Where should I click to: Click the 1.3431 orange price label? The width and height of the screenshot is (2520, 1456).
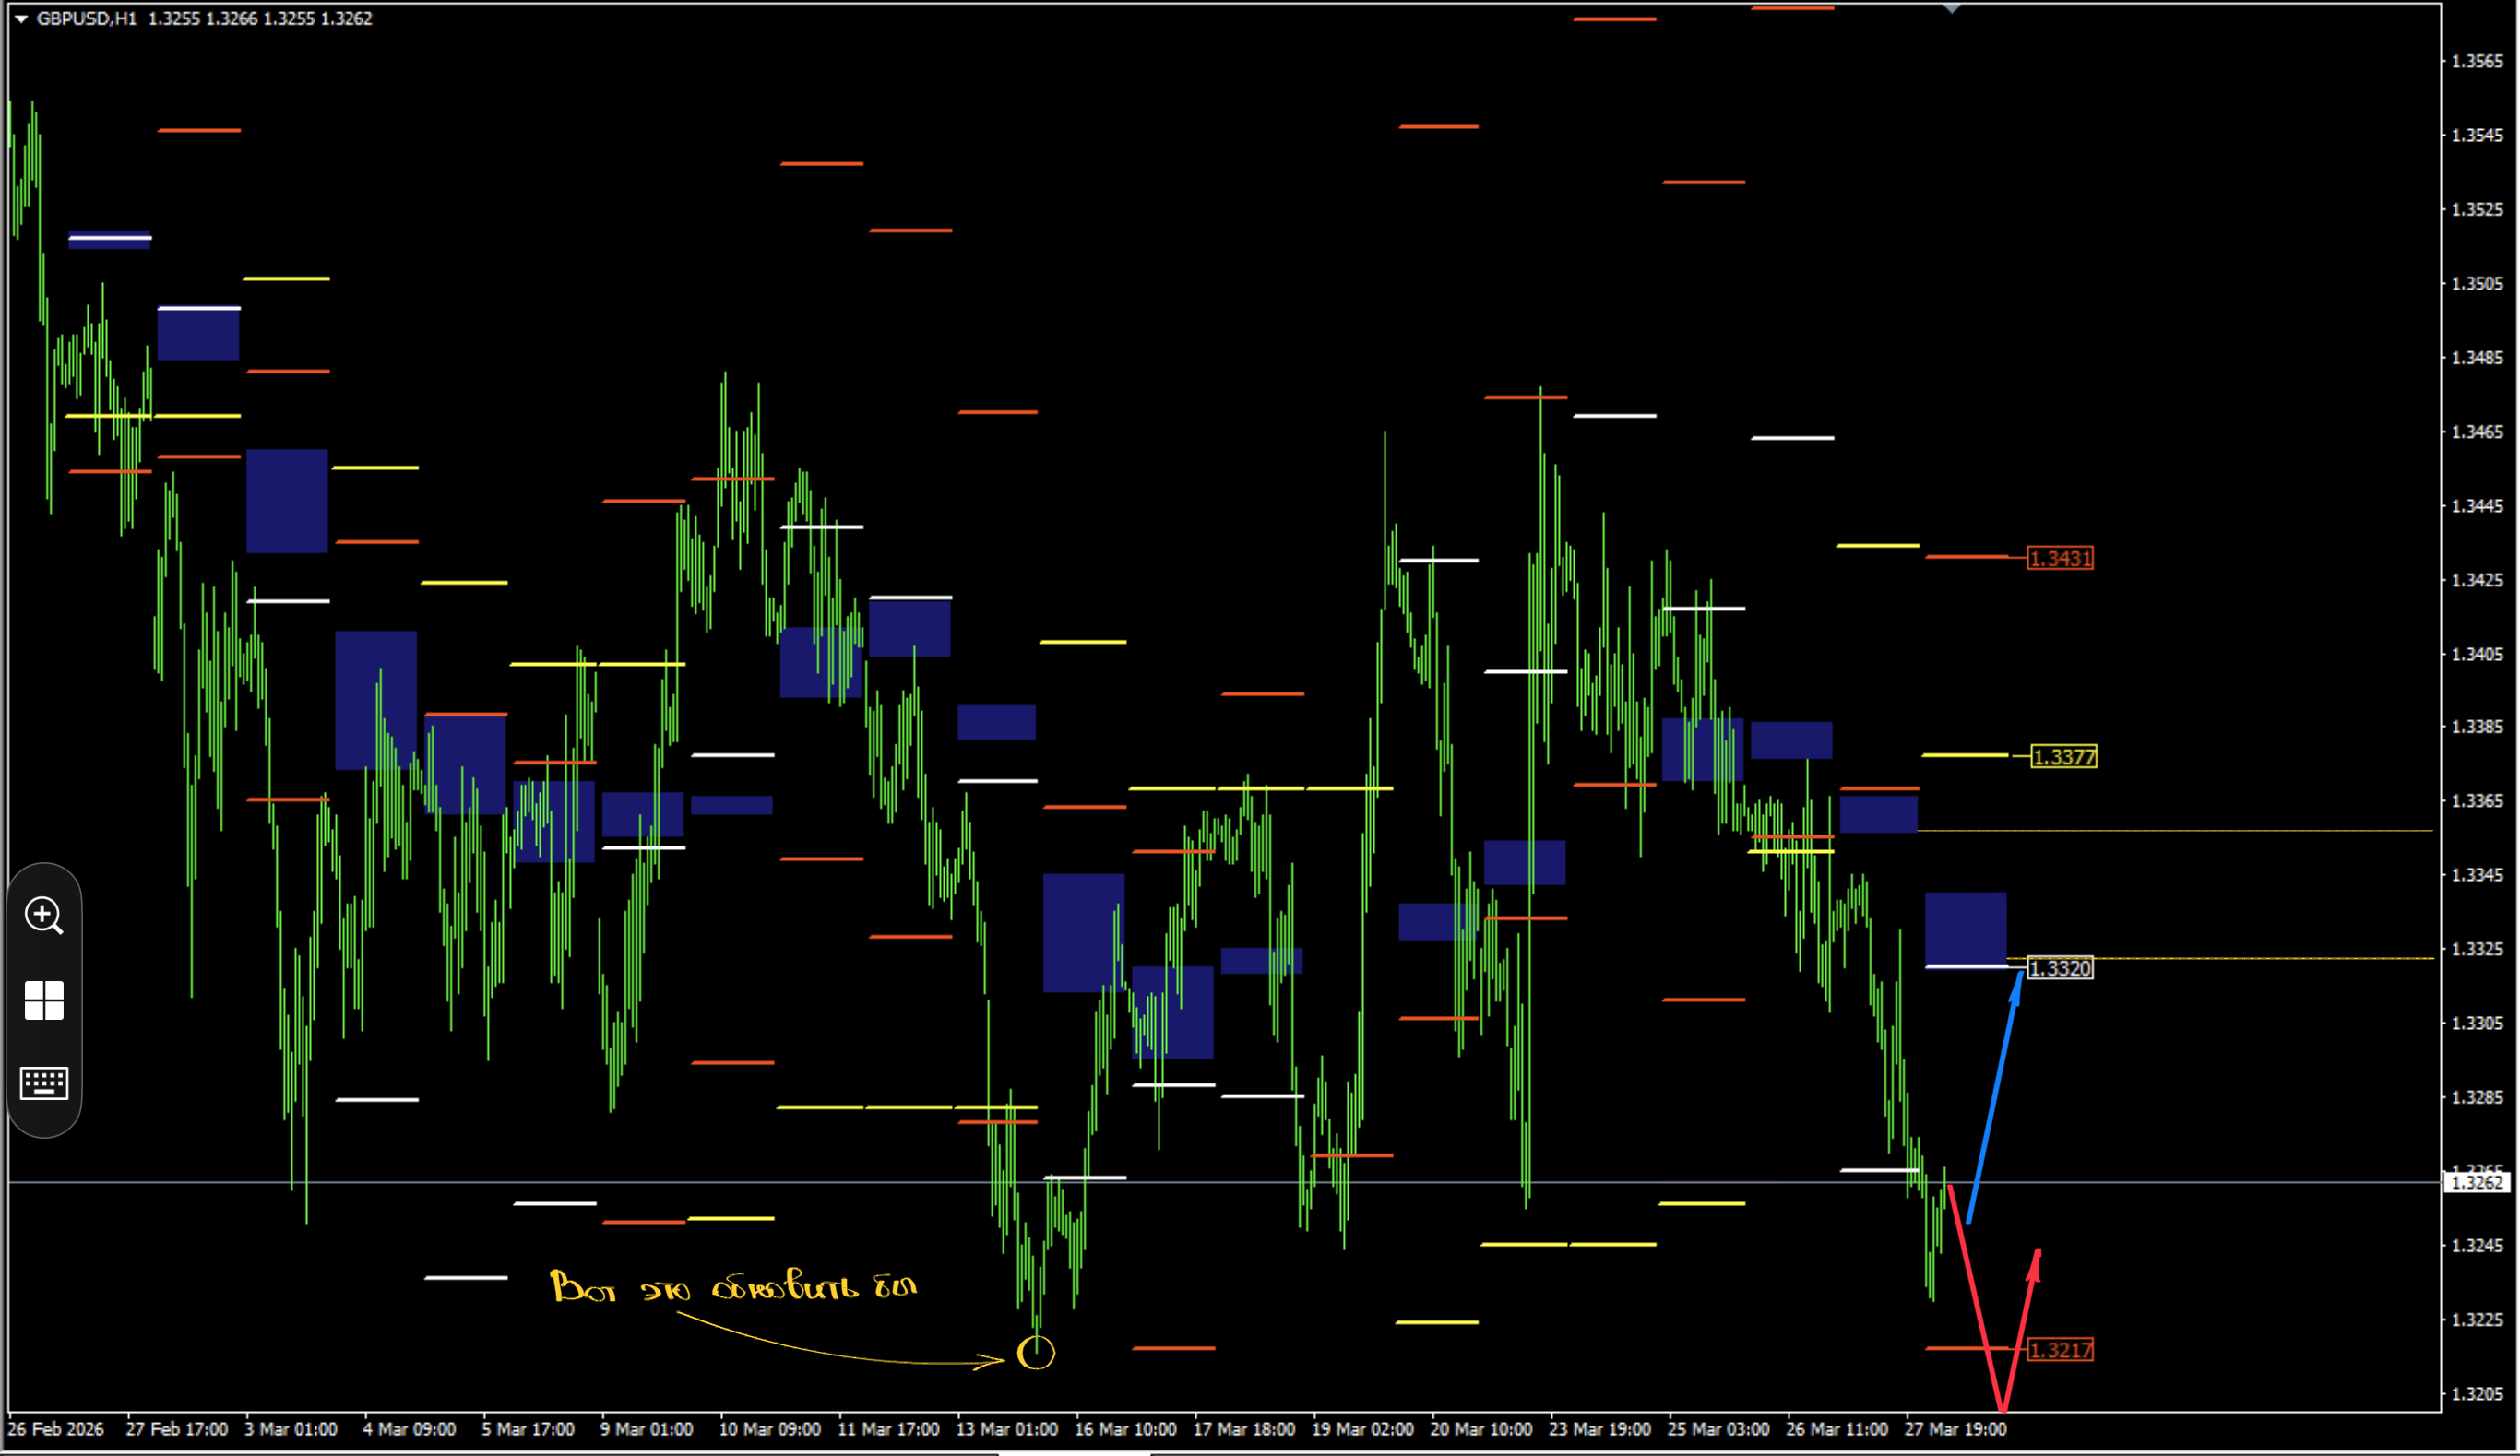(x=2060, y=558)
